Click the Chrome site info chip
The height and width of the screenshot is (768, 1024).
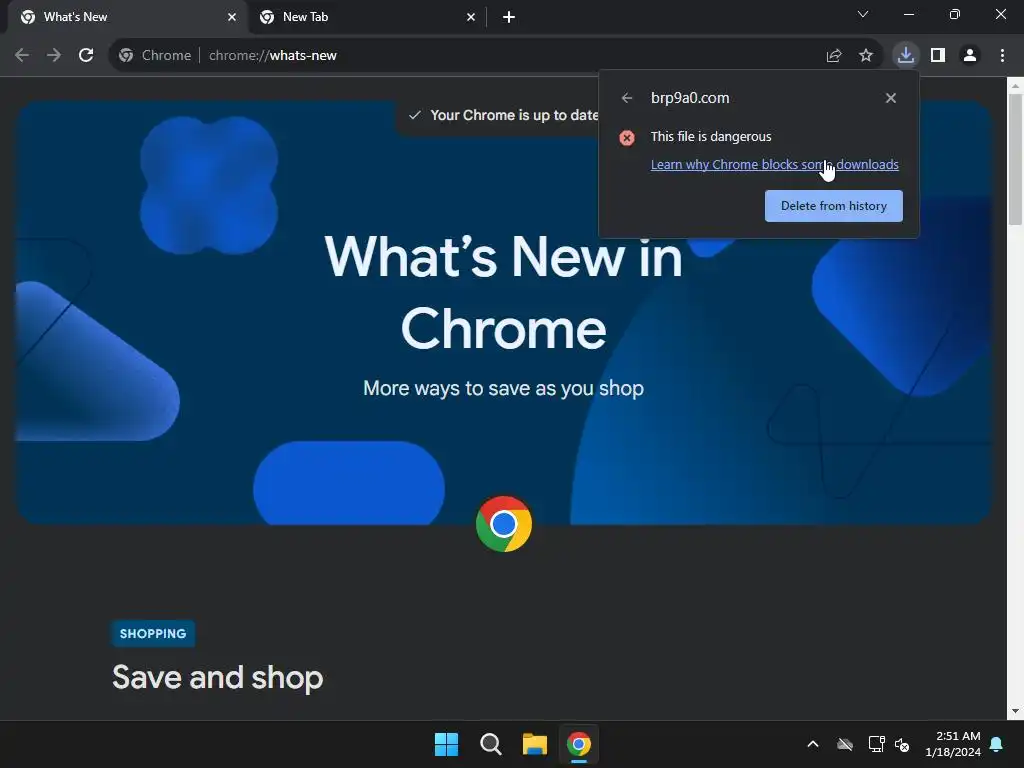(155, 56)
